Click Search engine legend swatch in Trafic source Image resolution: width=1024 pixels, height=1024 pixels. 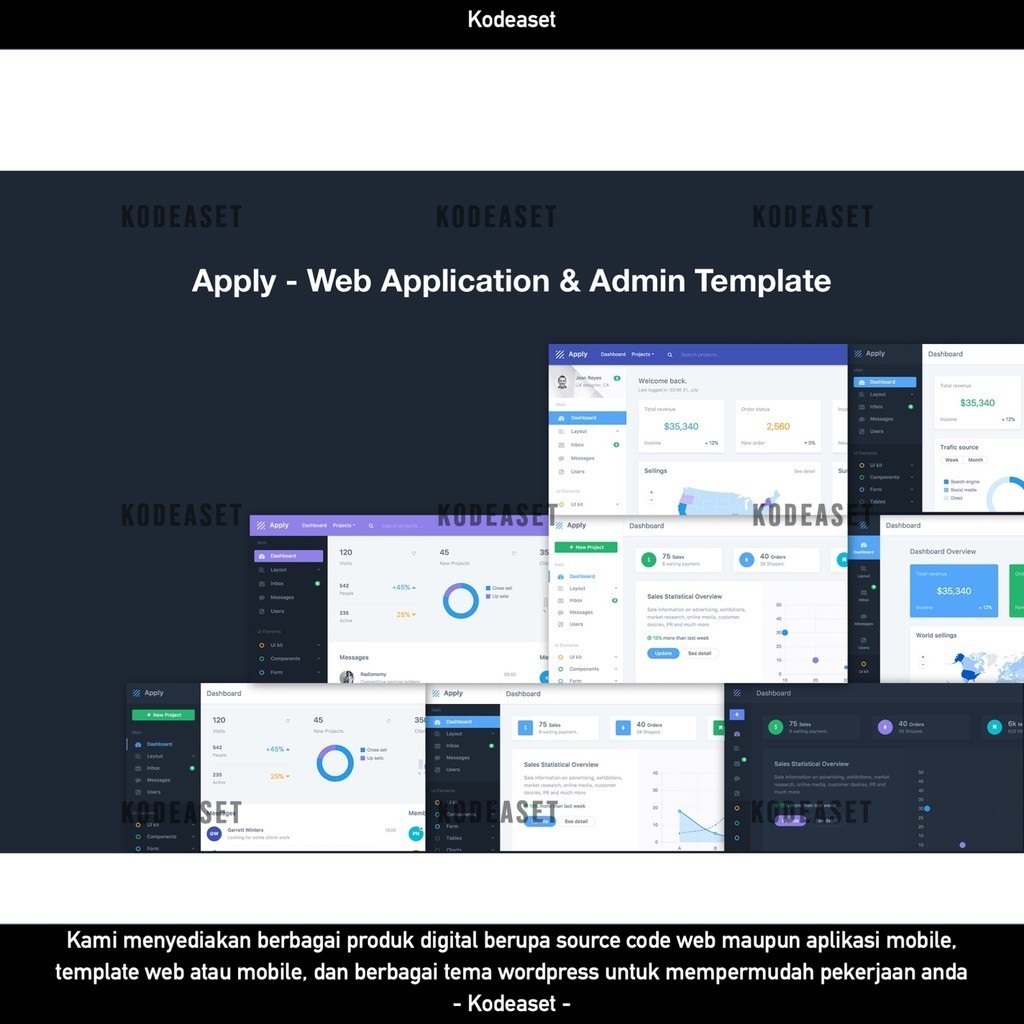point(946,482)
